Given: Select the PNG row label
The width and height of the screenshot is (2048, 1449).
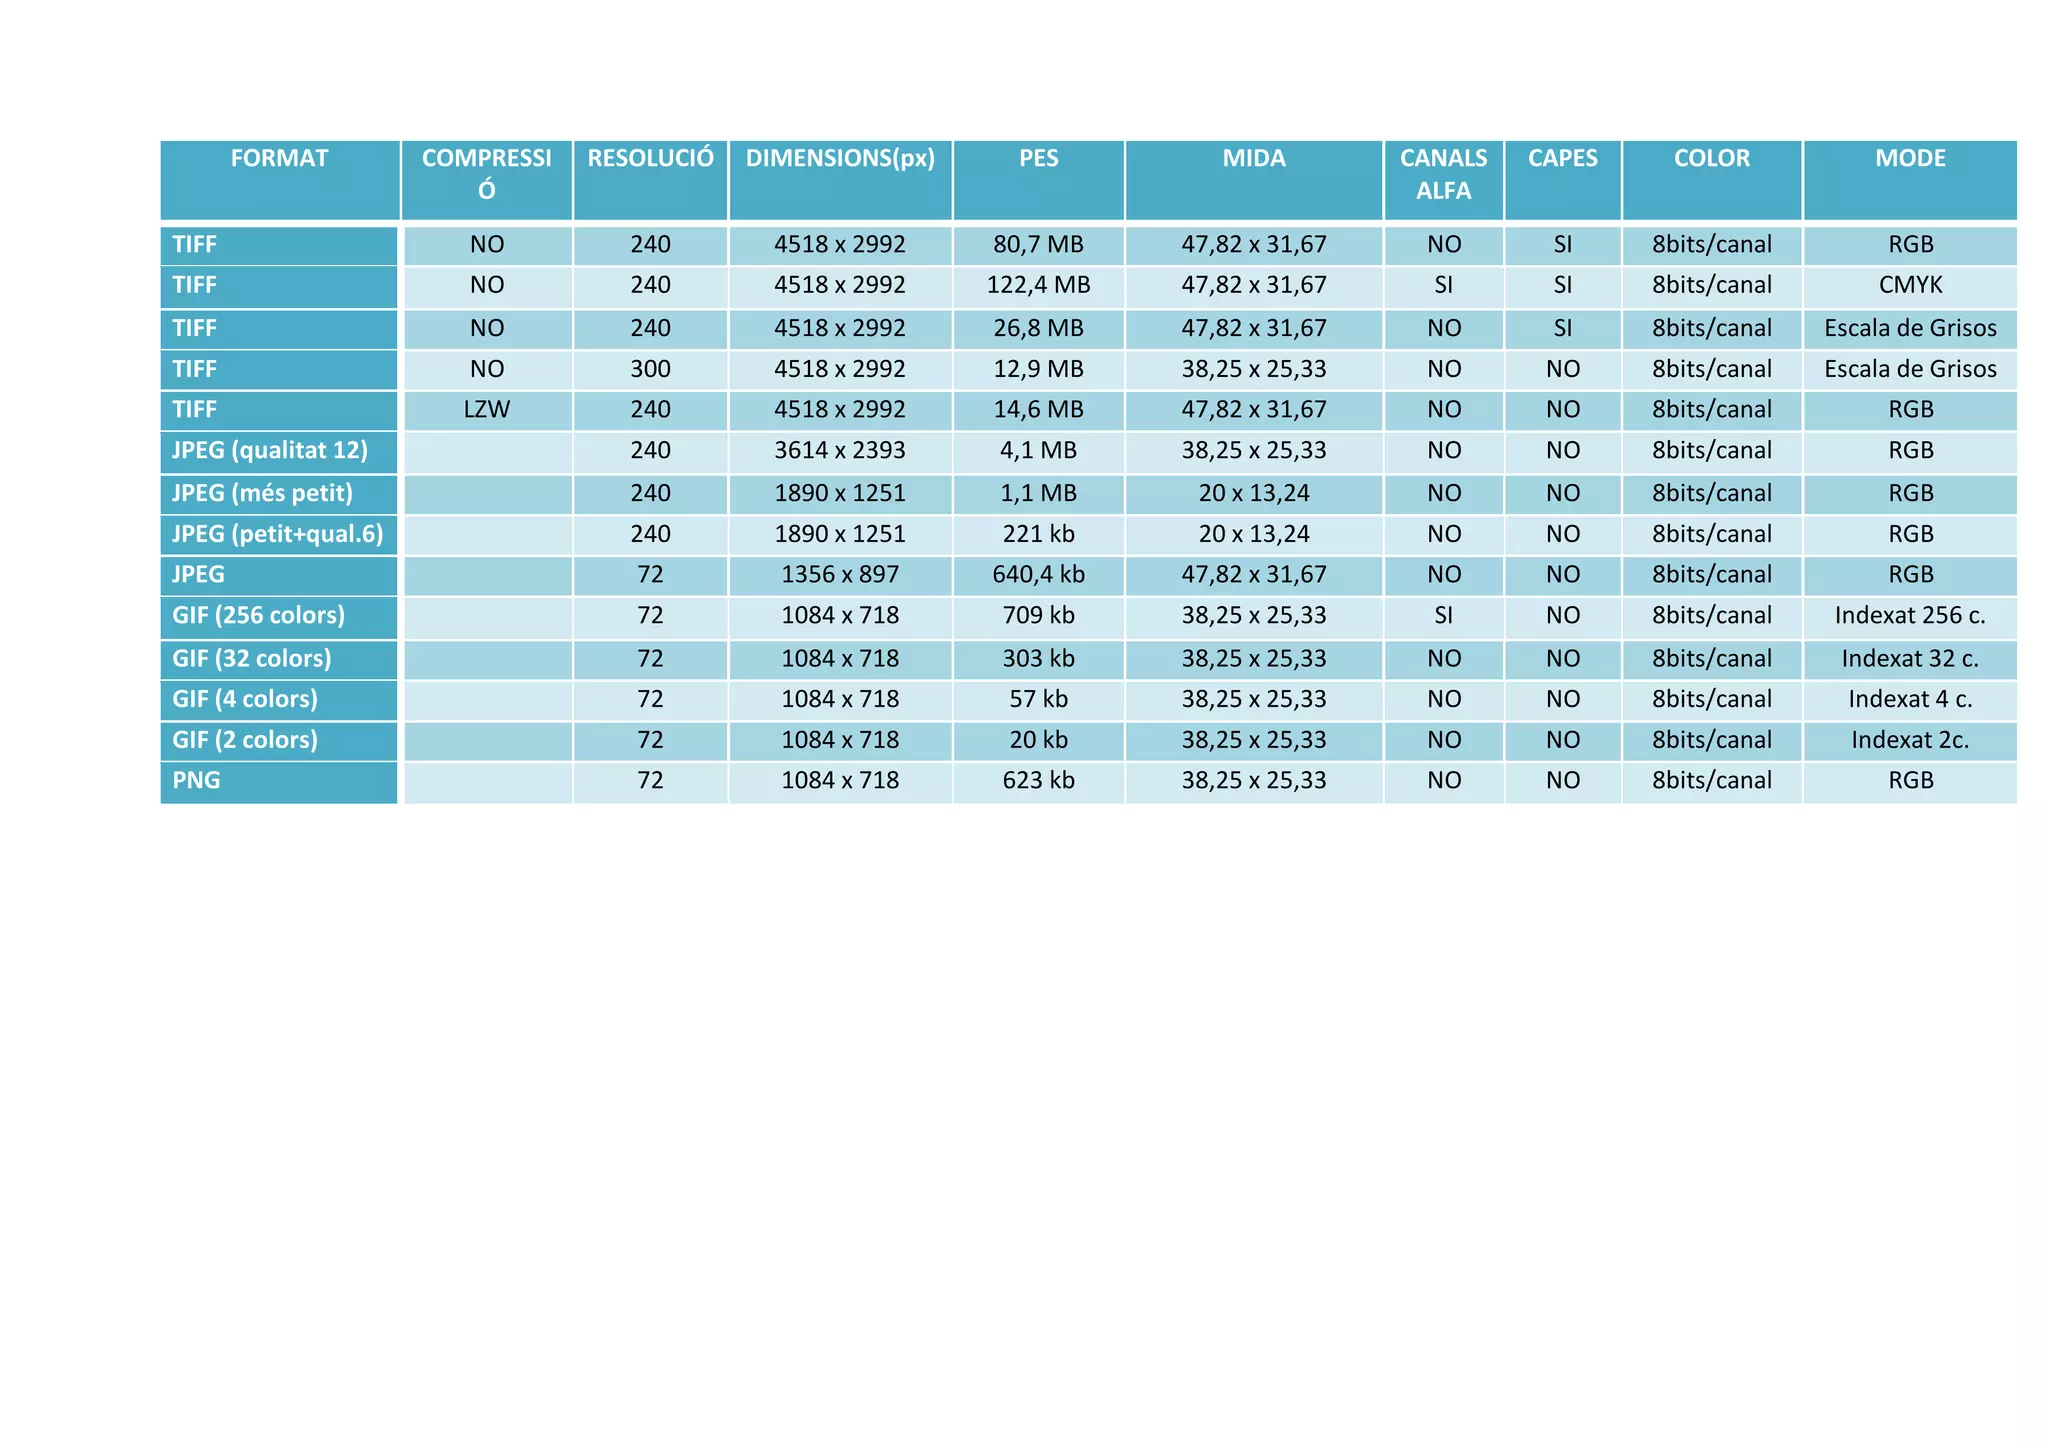Looking at the screenshot, I should 196,781.
